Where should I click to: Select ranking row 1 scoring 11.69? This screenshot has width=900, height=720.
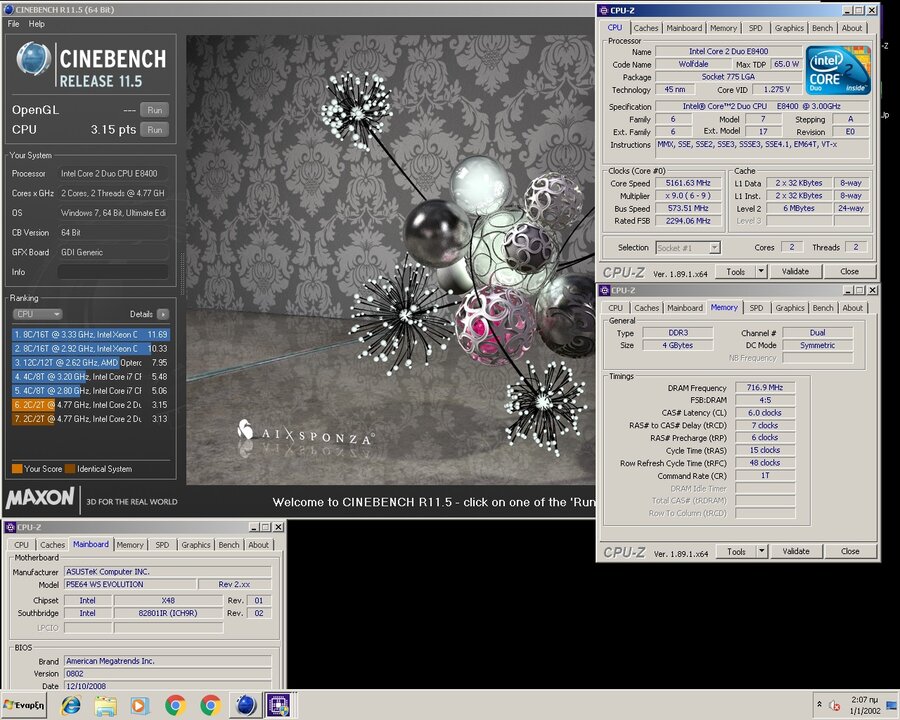pos(91,334)
